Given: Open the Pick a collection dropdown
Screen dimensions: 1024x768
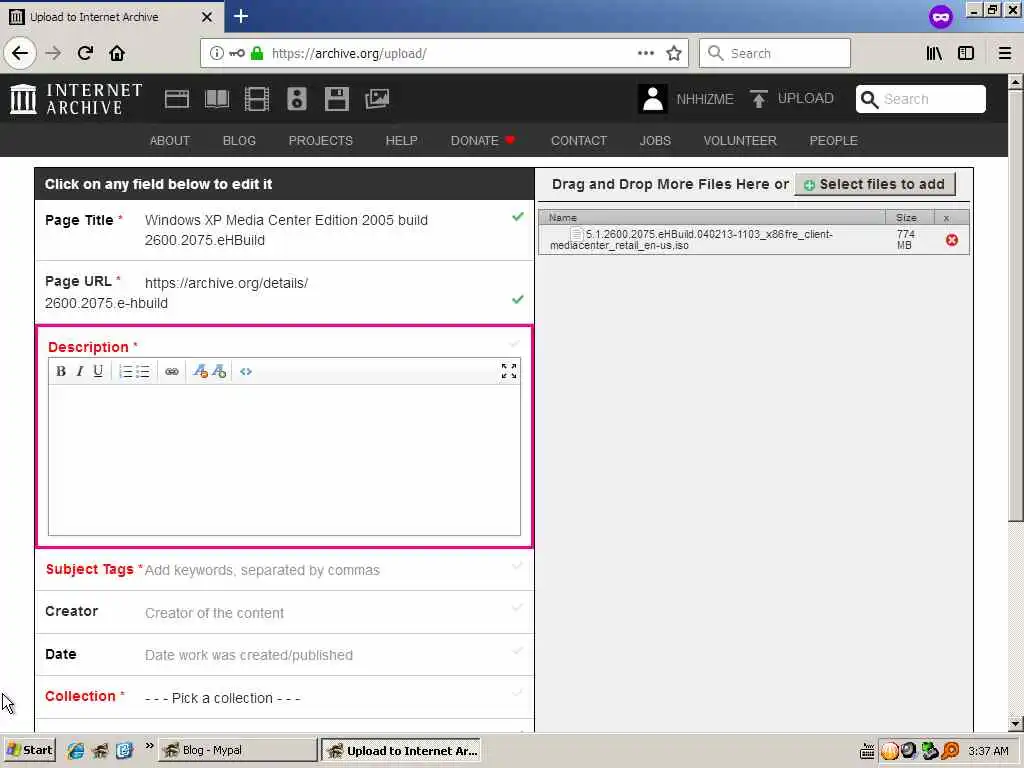Looking at the screenshot, I should [x=223, y=698].
